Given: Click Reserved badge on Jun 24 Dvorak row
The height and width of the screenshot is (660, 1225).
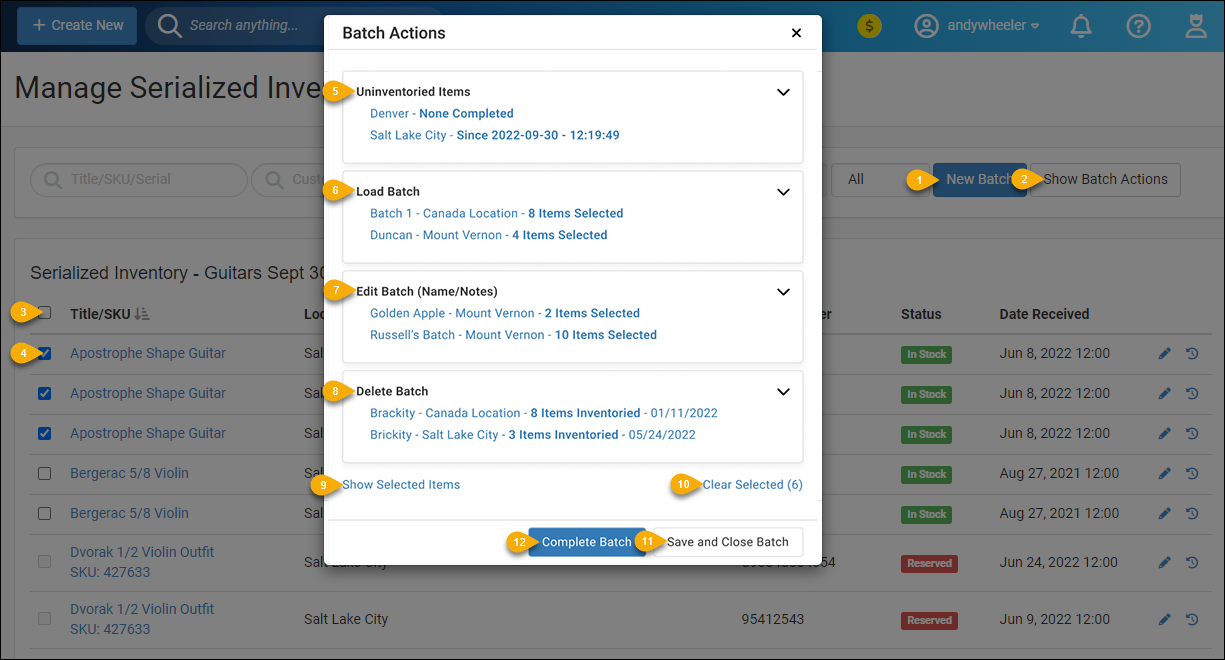Looking at the screenshot, I should click(929, 564).
